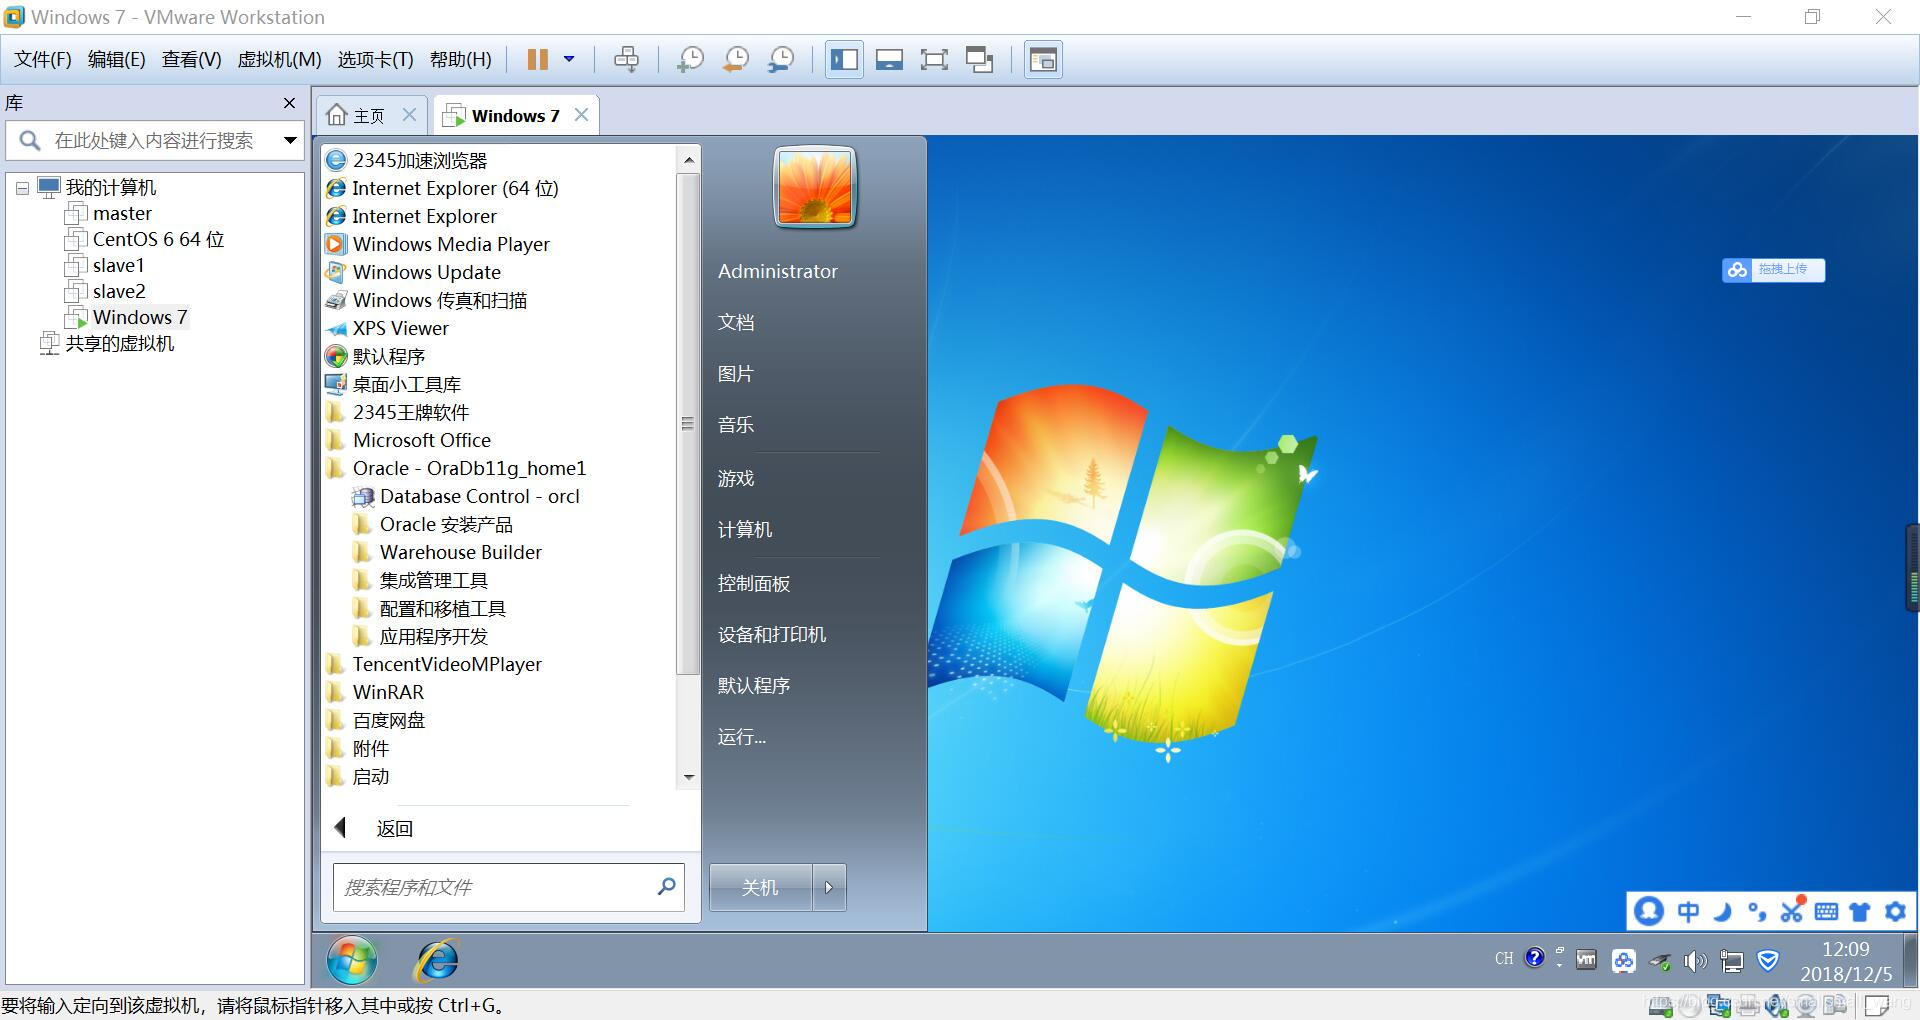Viewport: 1920px width, 1020px height.
Task: Open the library search dropdown arrow
Action: [x=290, y=140]
